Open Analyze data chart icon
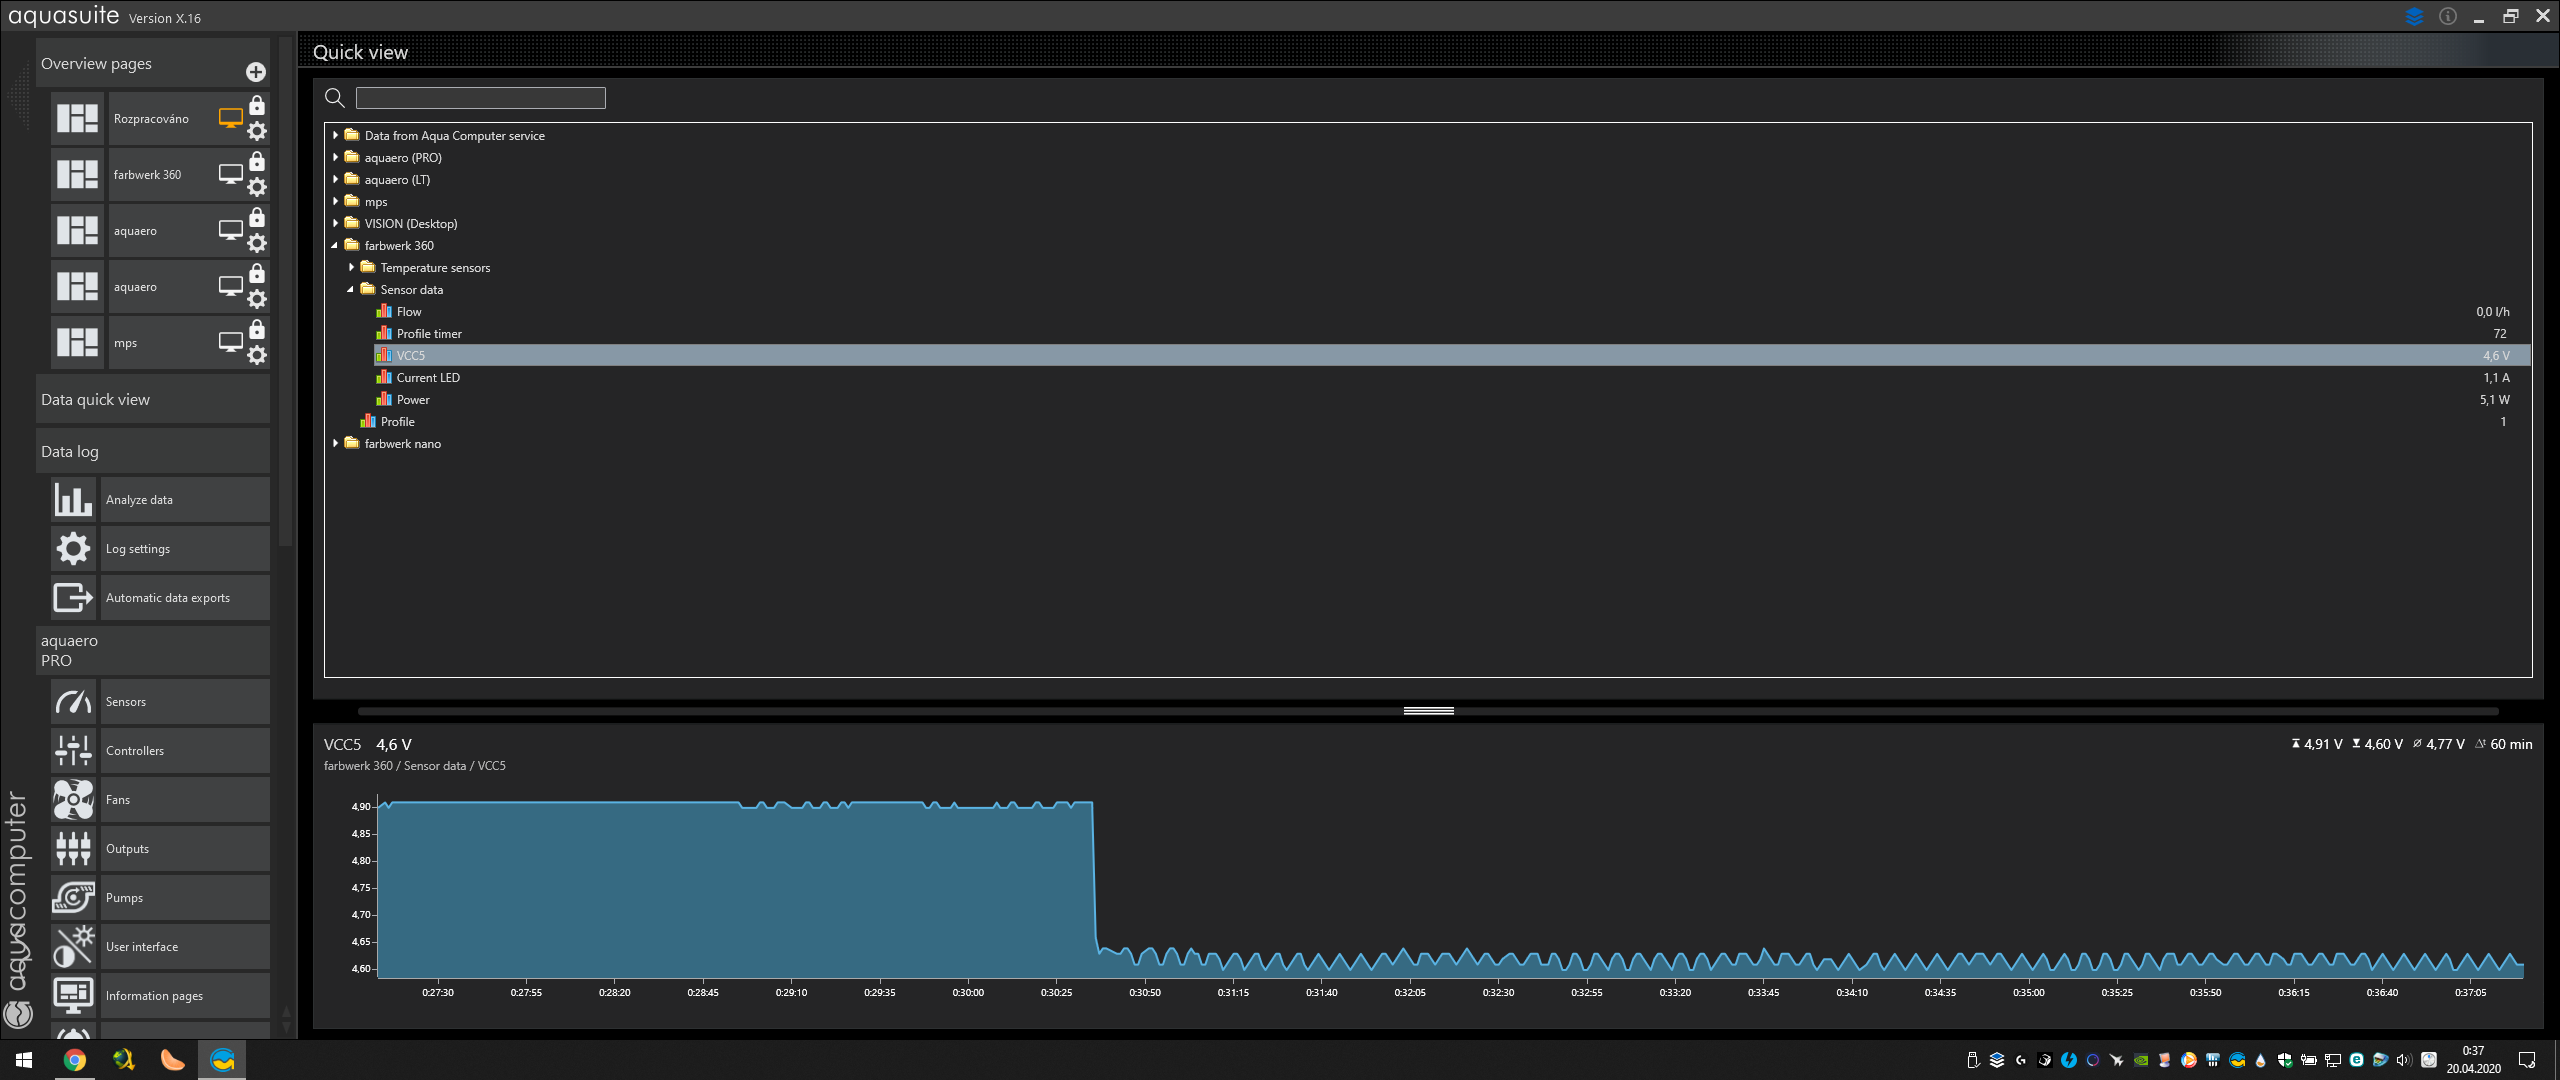The width and height of the screenshot is (2560, 1080). pyautogui.click(x=73, y=499)
